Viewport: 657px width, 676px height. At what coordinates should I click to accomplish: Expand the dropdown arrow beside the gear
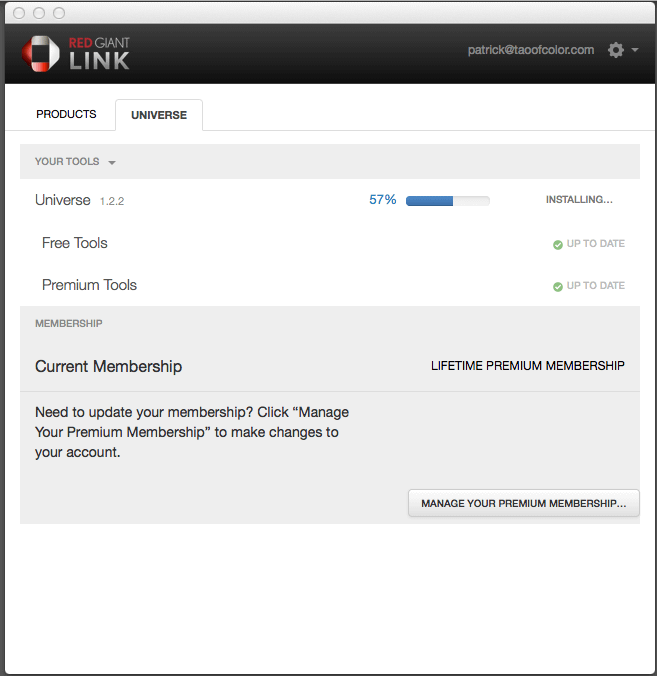click(x=635, y=50)
